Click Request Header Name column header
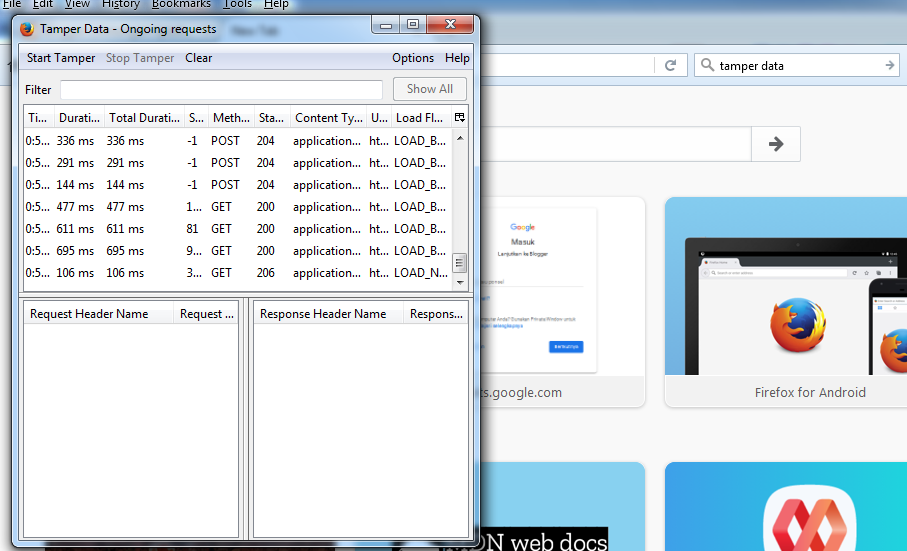Viewport: 907px width, 551px height. (x=98, y=313)
